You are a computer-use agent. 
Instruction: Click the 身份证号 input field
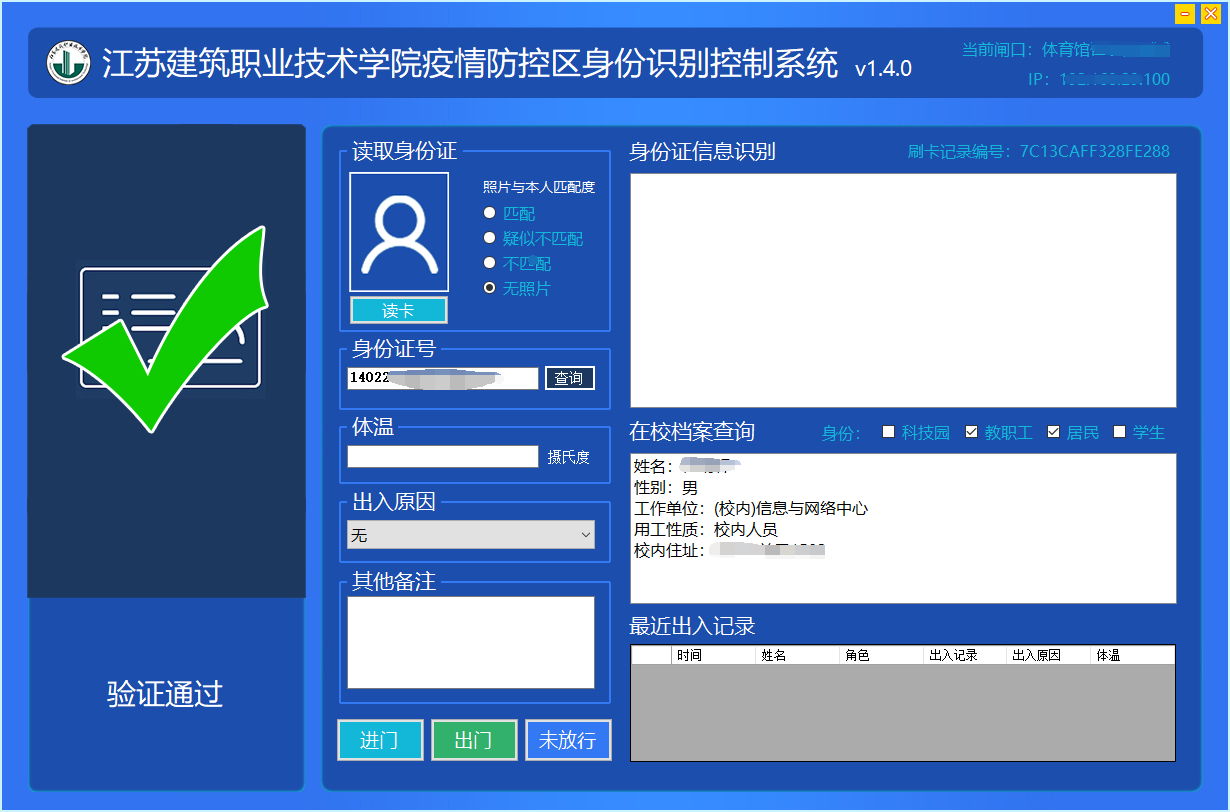coord(443,378)
